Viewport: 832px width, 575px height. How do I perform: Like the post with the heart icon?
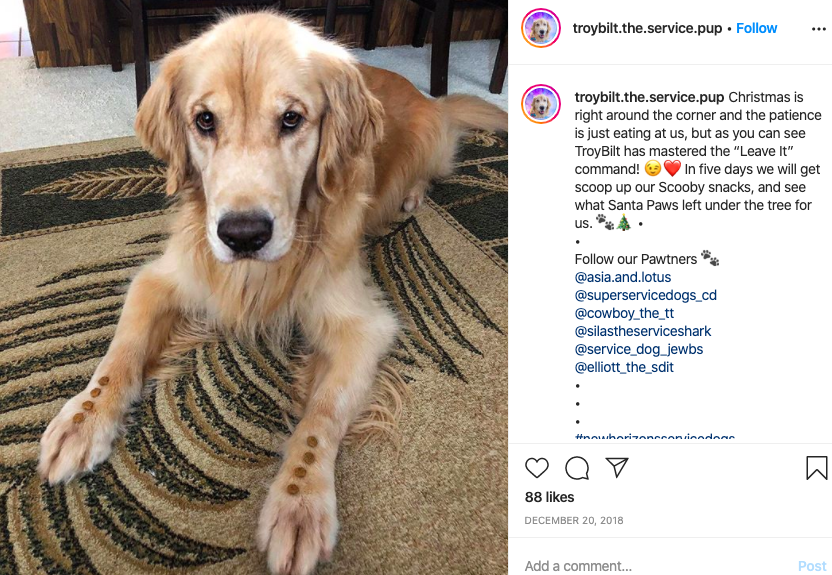(536, 468)
